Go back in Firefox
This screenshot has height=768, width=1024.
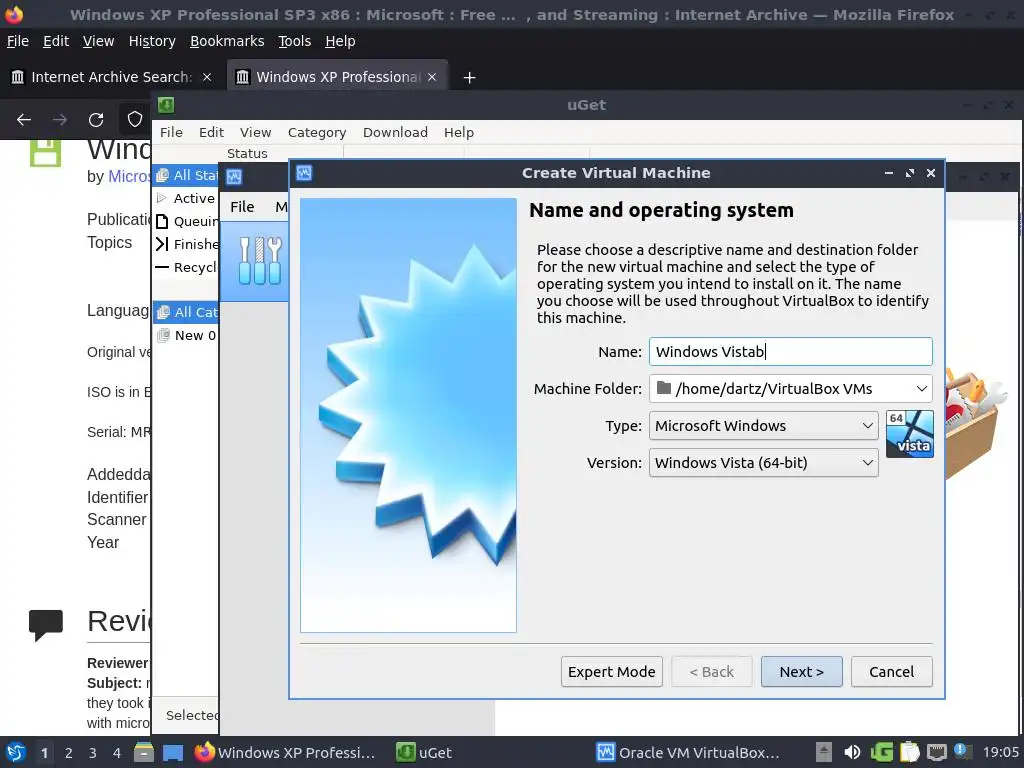tap(24, 120)
